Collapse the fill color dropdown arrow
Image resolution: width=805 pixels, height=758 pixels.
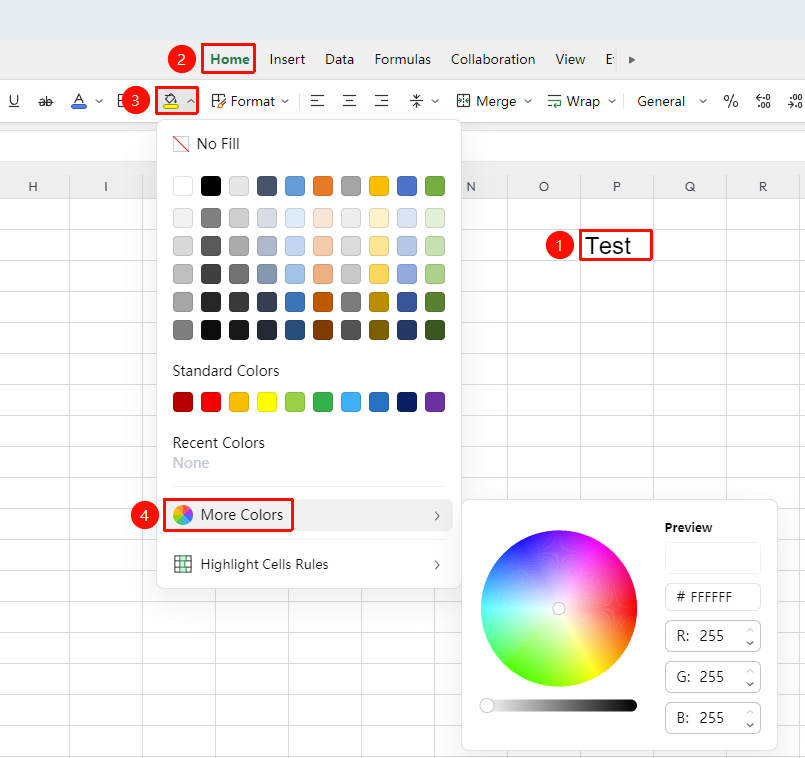tap(190, 101)
